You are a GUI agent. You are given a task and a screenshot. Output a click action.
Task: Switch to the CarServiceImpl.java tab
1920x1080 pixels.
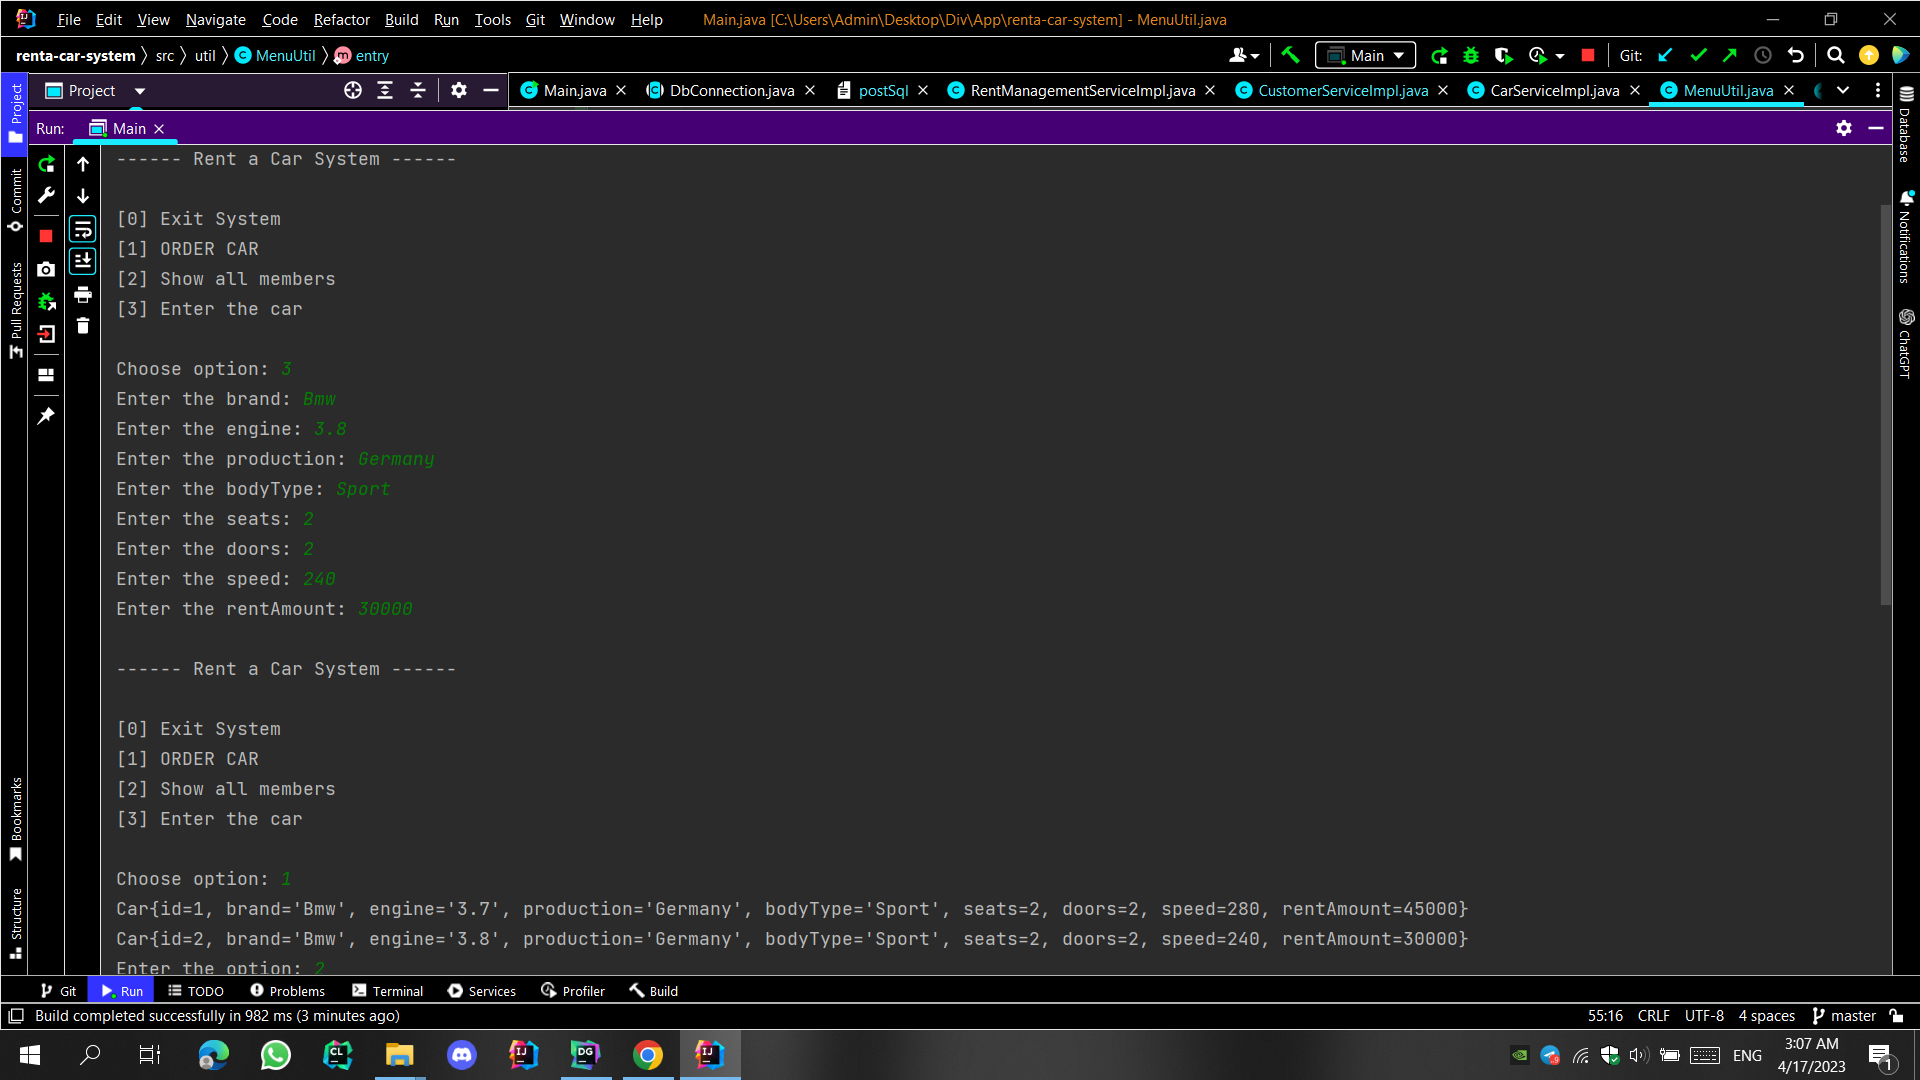click(1554, 91)
